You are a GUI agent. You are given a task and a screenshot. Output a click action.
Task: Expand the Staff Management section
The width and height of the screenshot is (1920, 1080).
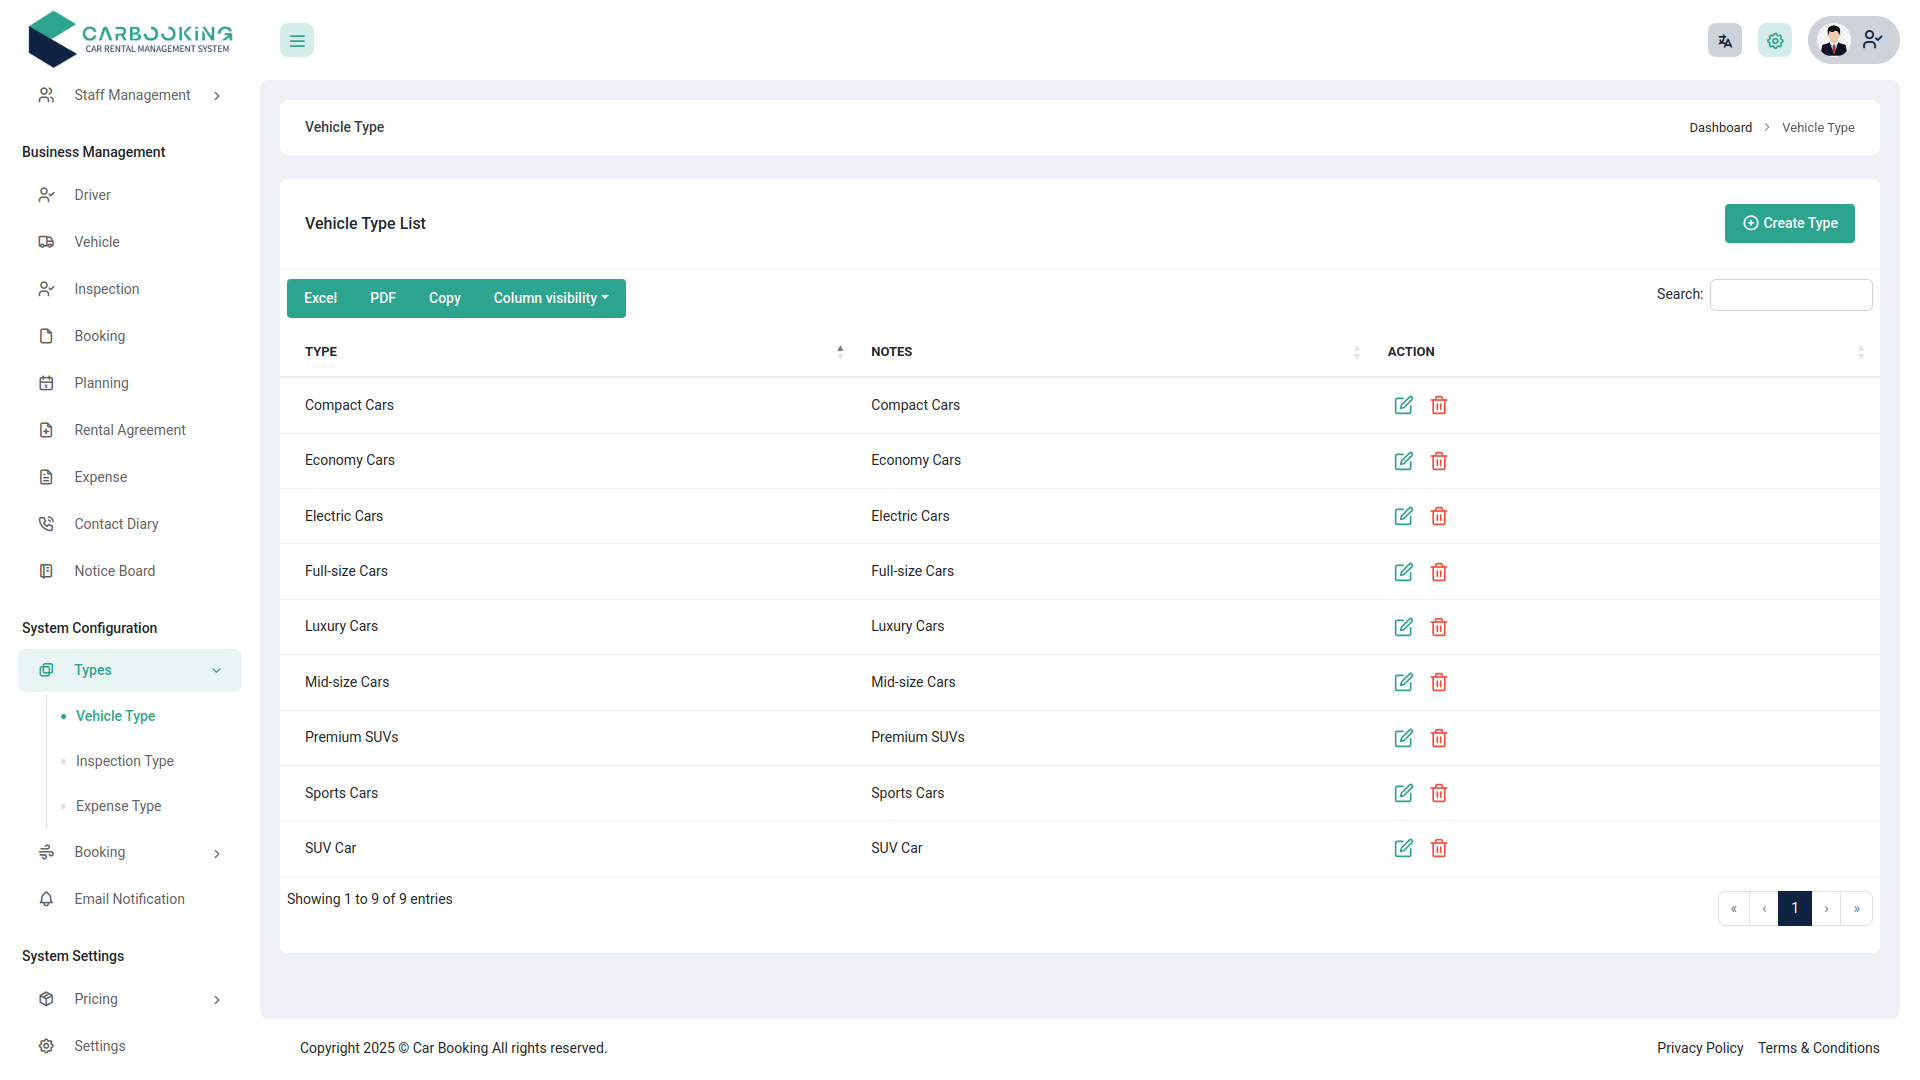[x=131, y=95]
